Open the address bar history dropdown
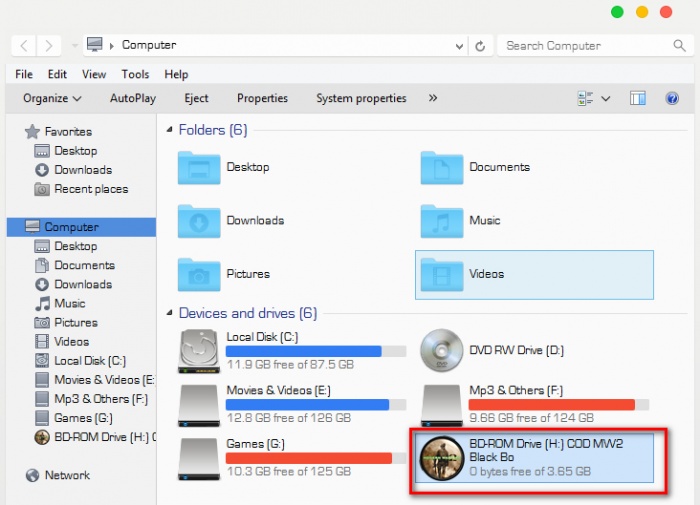700x505 pixels. coord(459,46)
